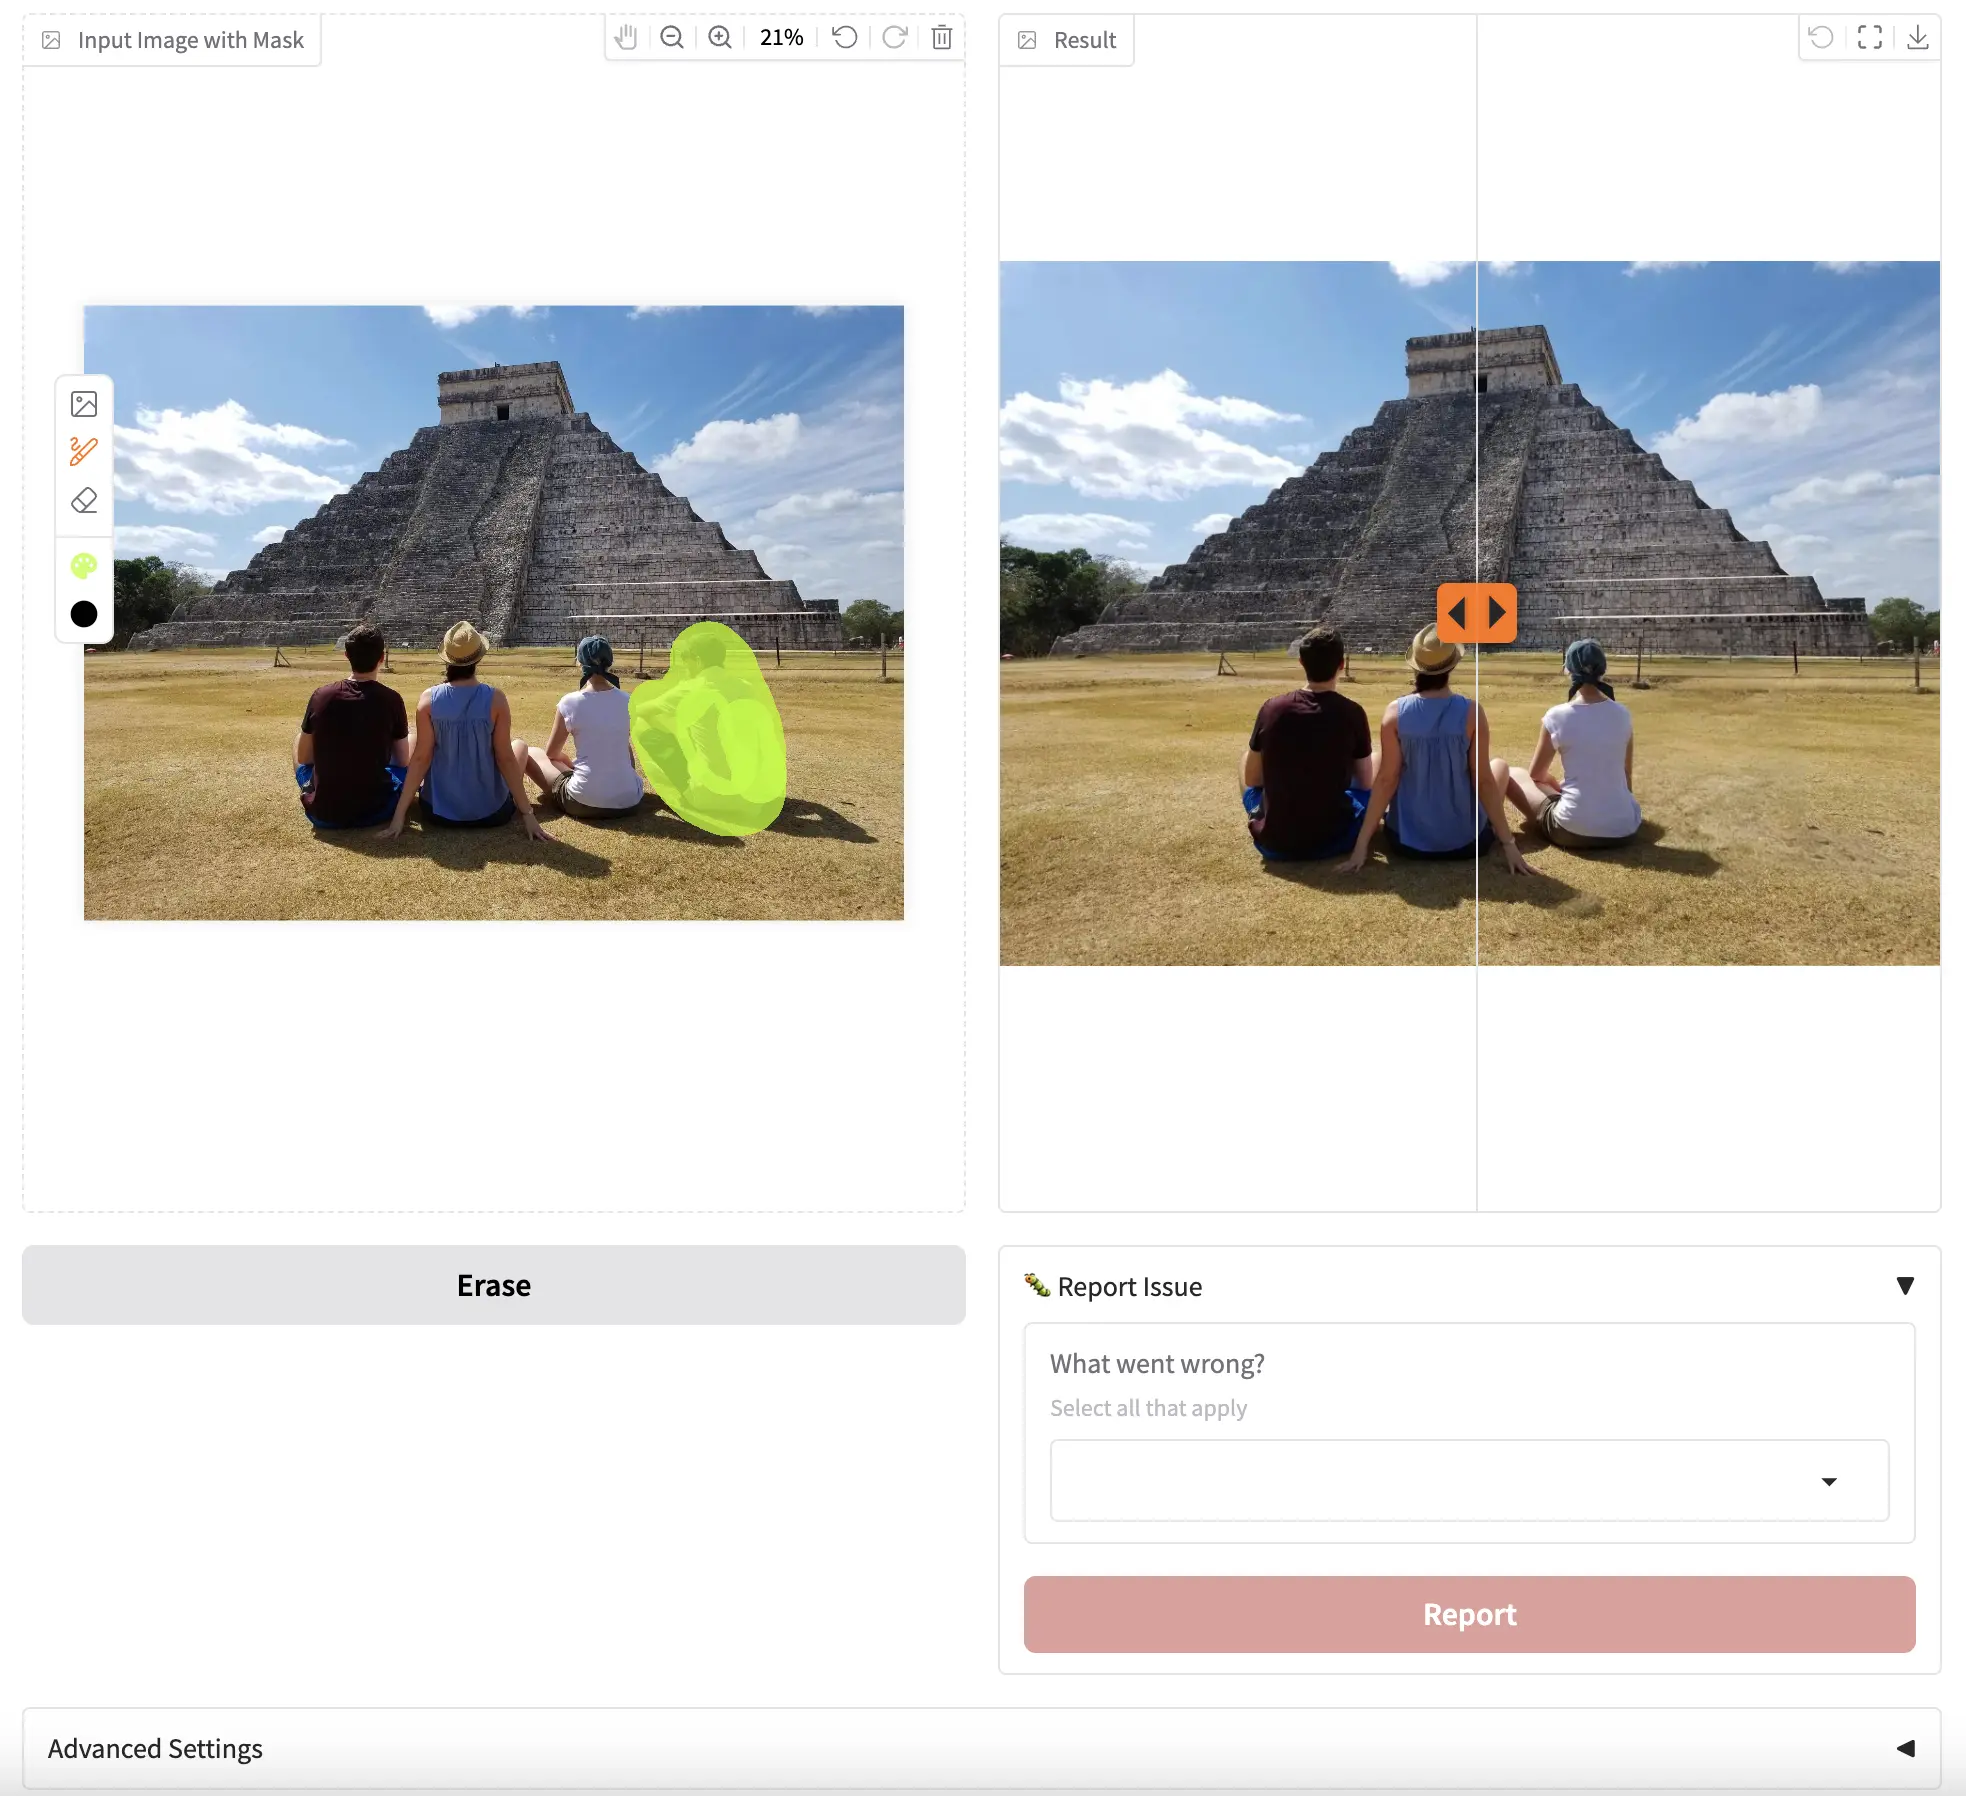This screenshot has height=1796, width=1966.
Task: Clear the canvas with the trash icon
Action: coord(941,38)
